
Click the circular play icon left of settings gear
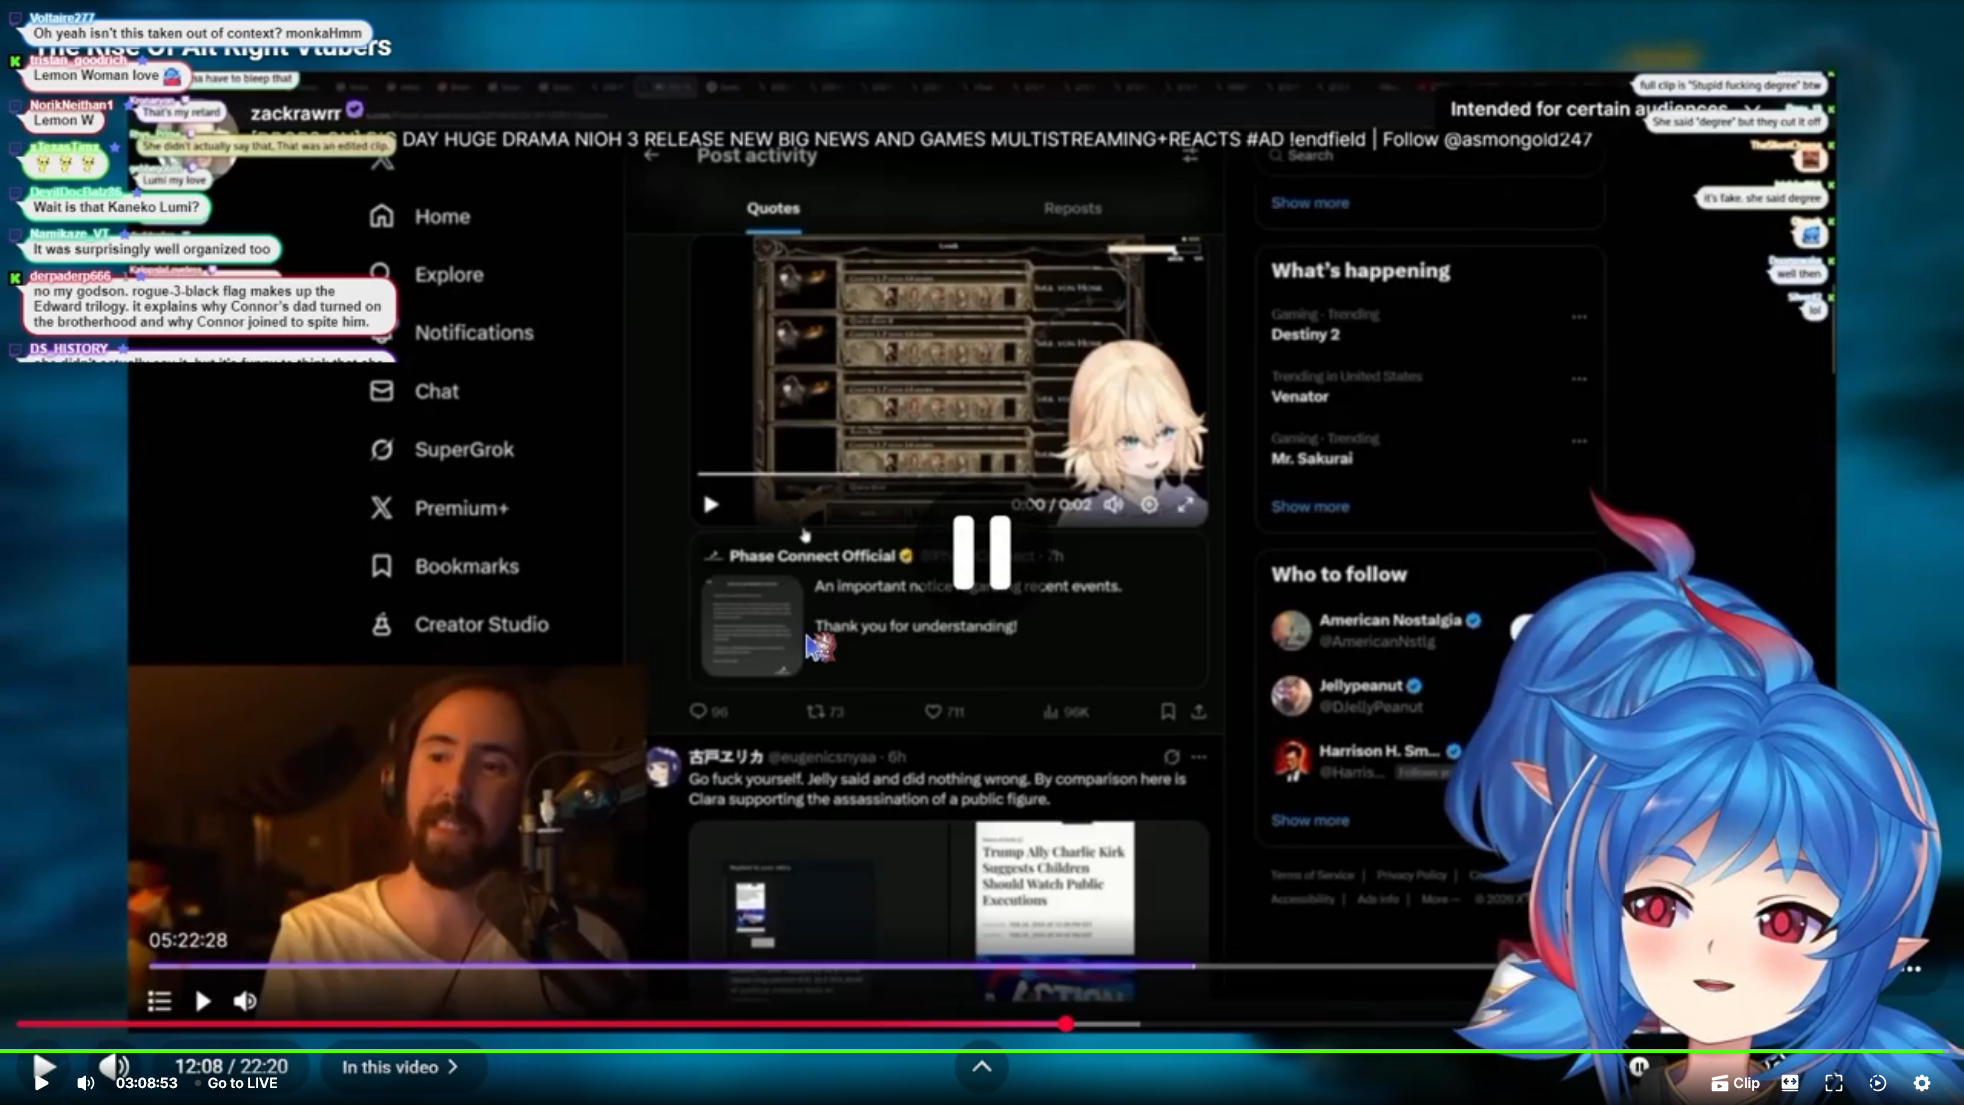click(x=1878, y=1083)
